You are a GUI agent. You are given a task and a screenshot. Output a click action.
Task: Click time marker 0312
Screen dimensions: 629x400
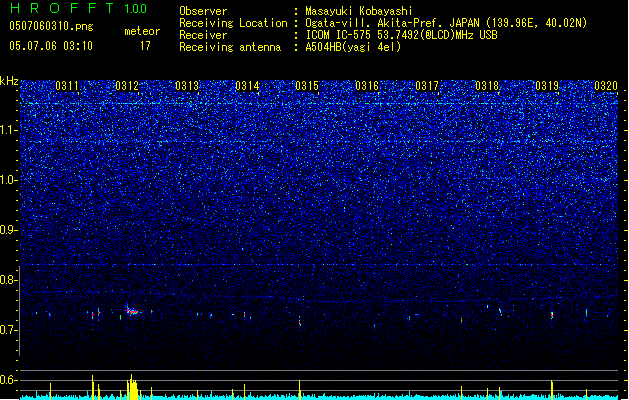[x=127, y=86]
